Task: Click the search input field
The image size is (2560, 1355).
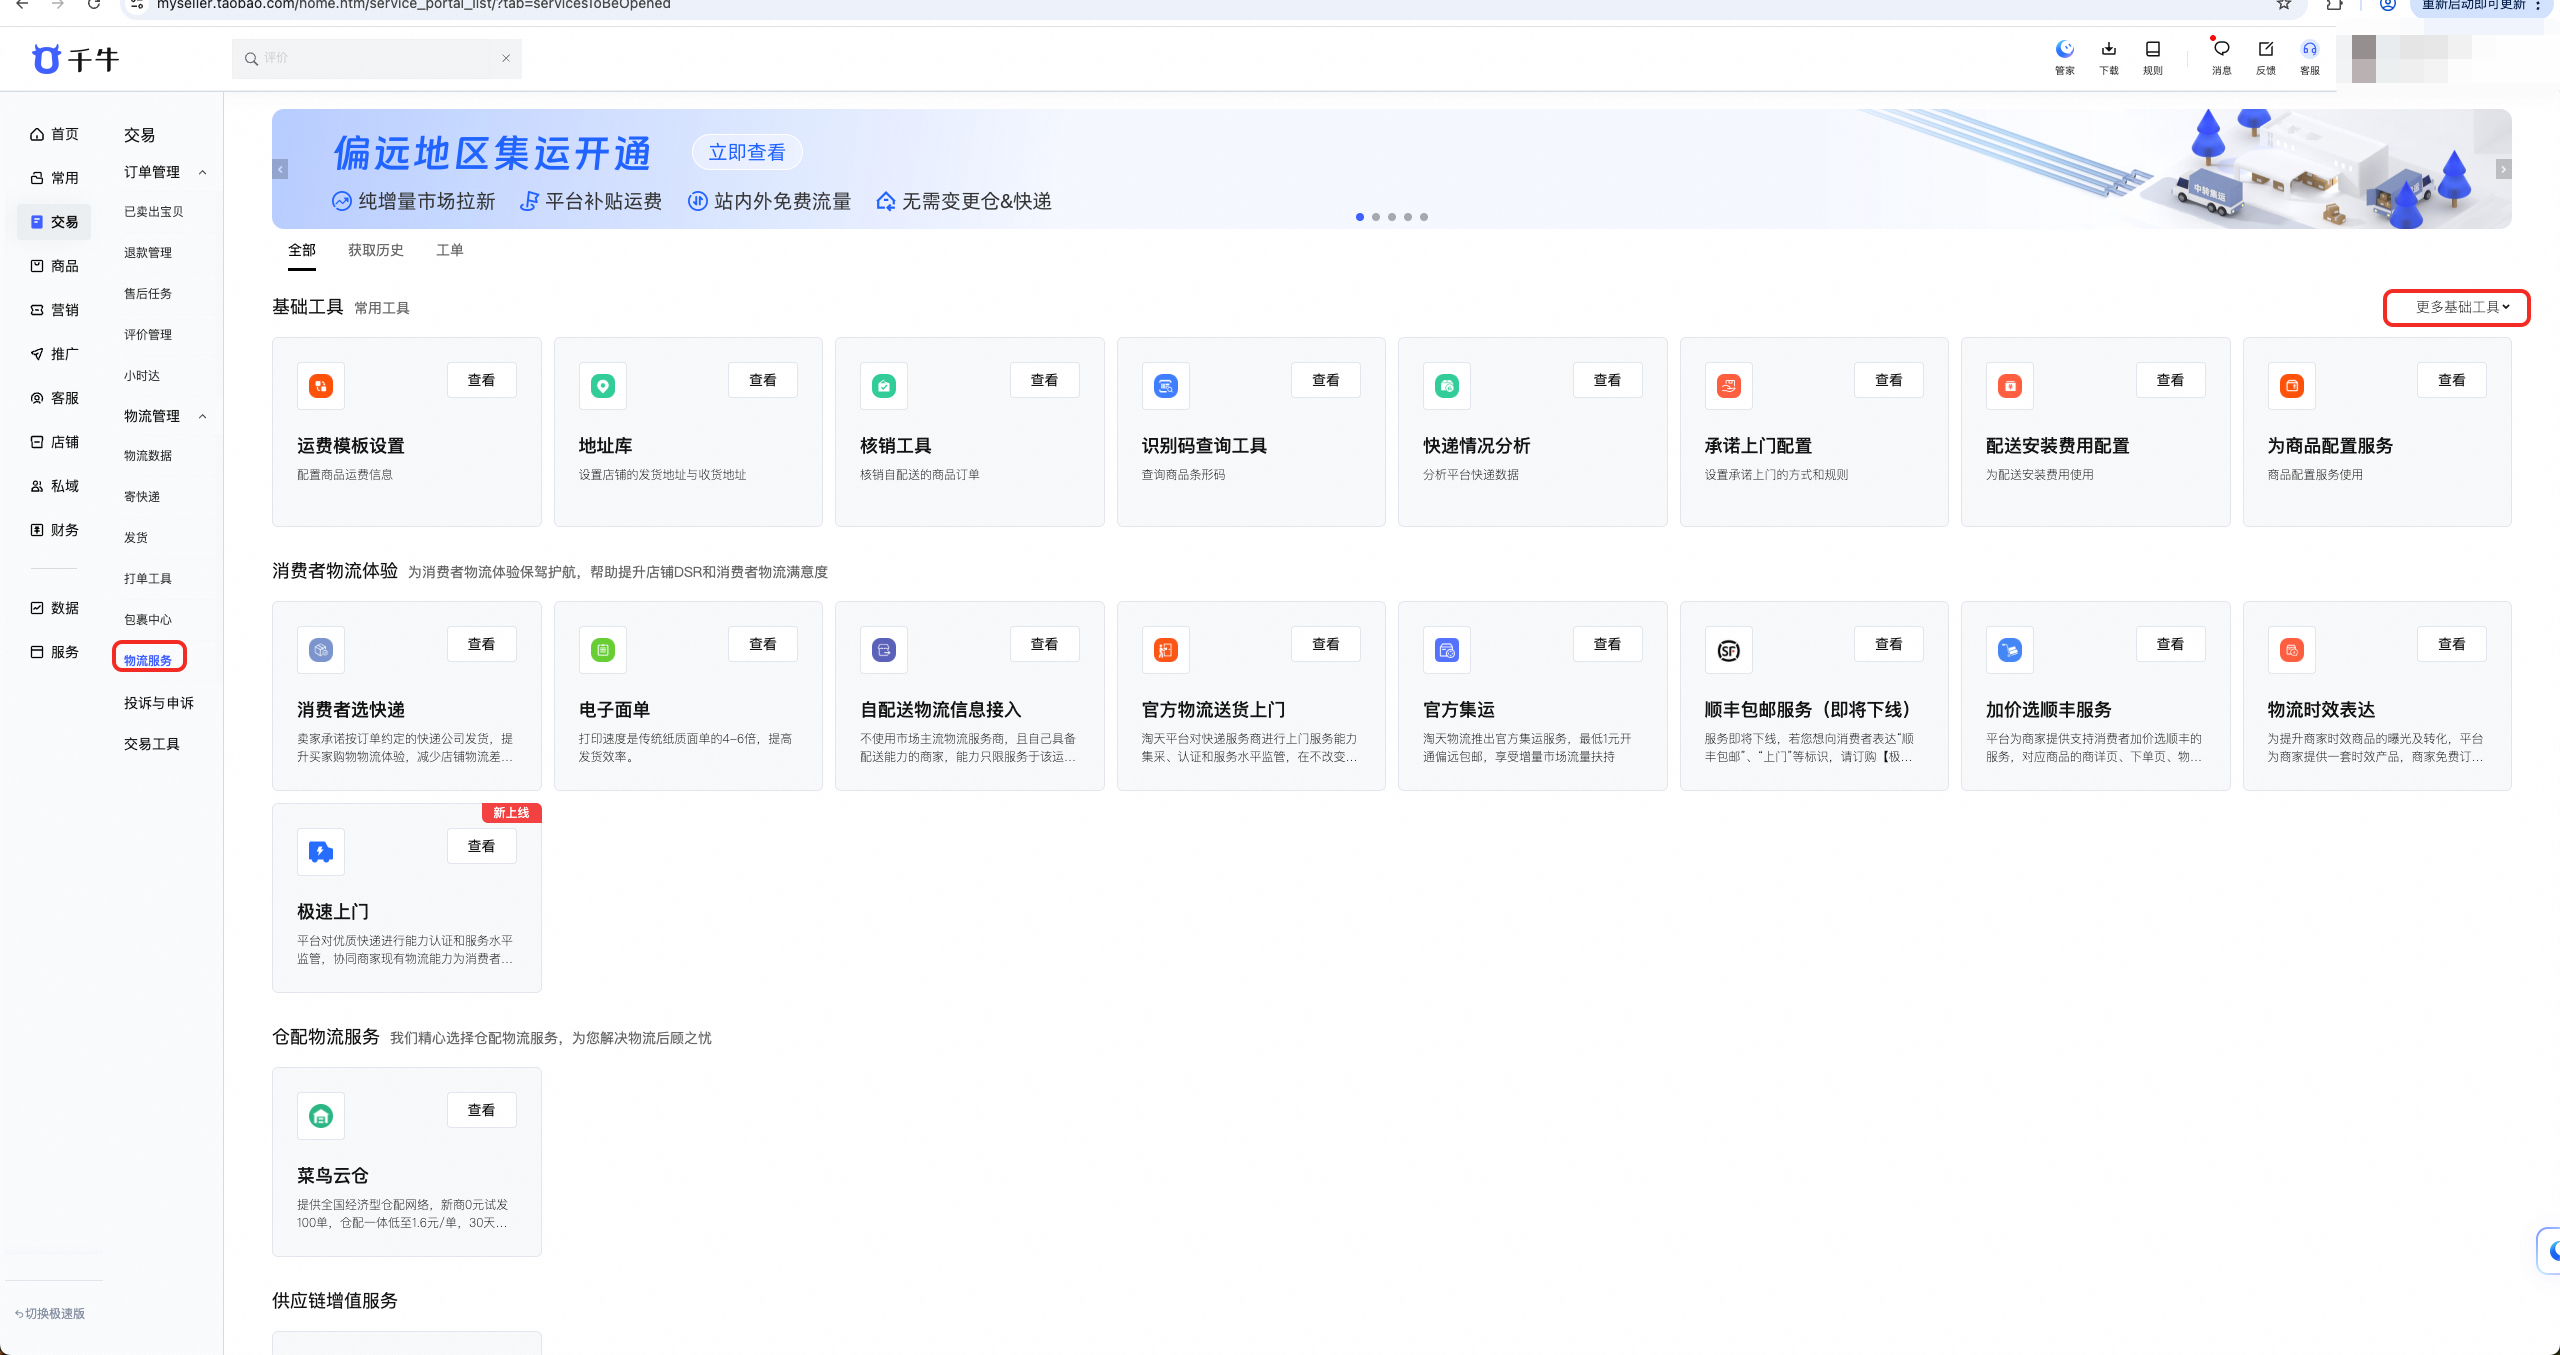Action: click(377, 58)
